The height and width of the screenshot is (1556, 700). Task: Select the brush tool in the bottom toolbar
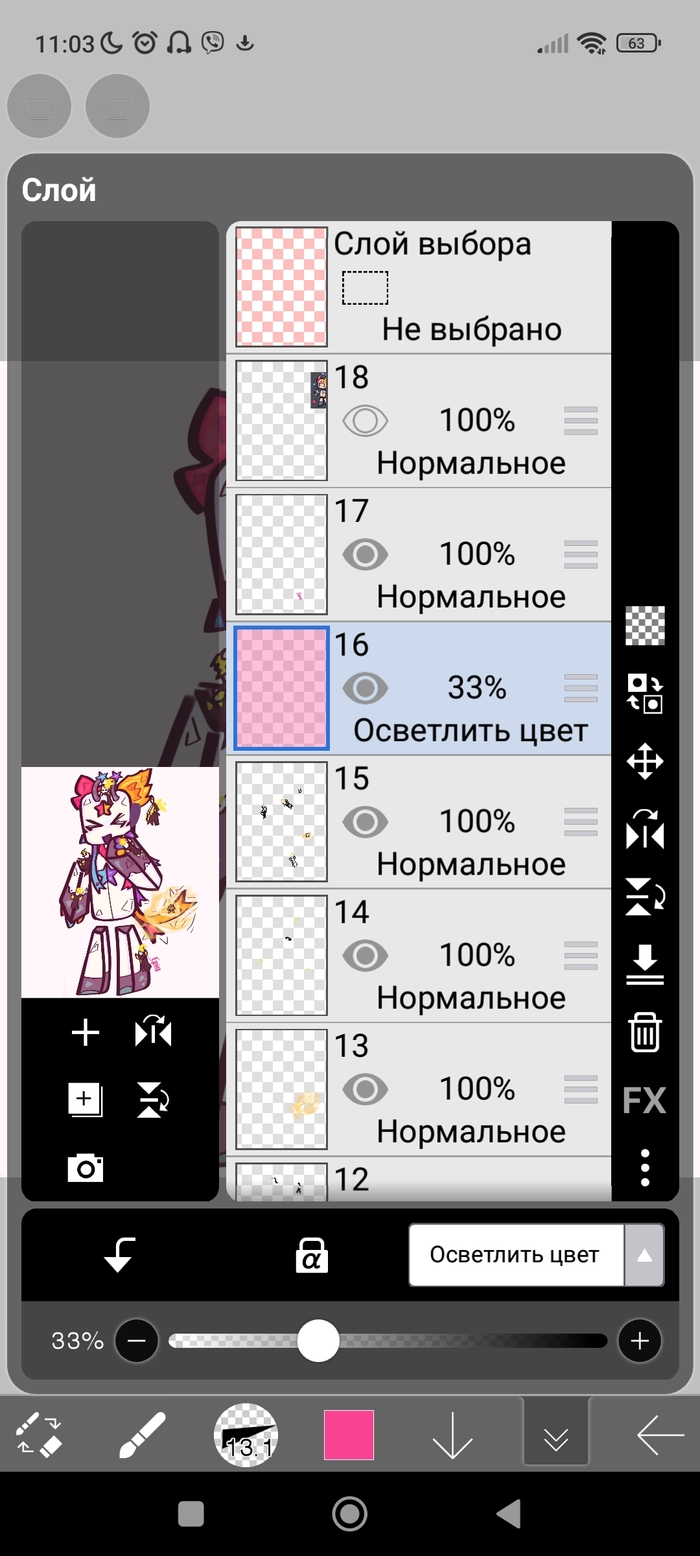pos(142,1435)
